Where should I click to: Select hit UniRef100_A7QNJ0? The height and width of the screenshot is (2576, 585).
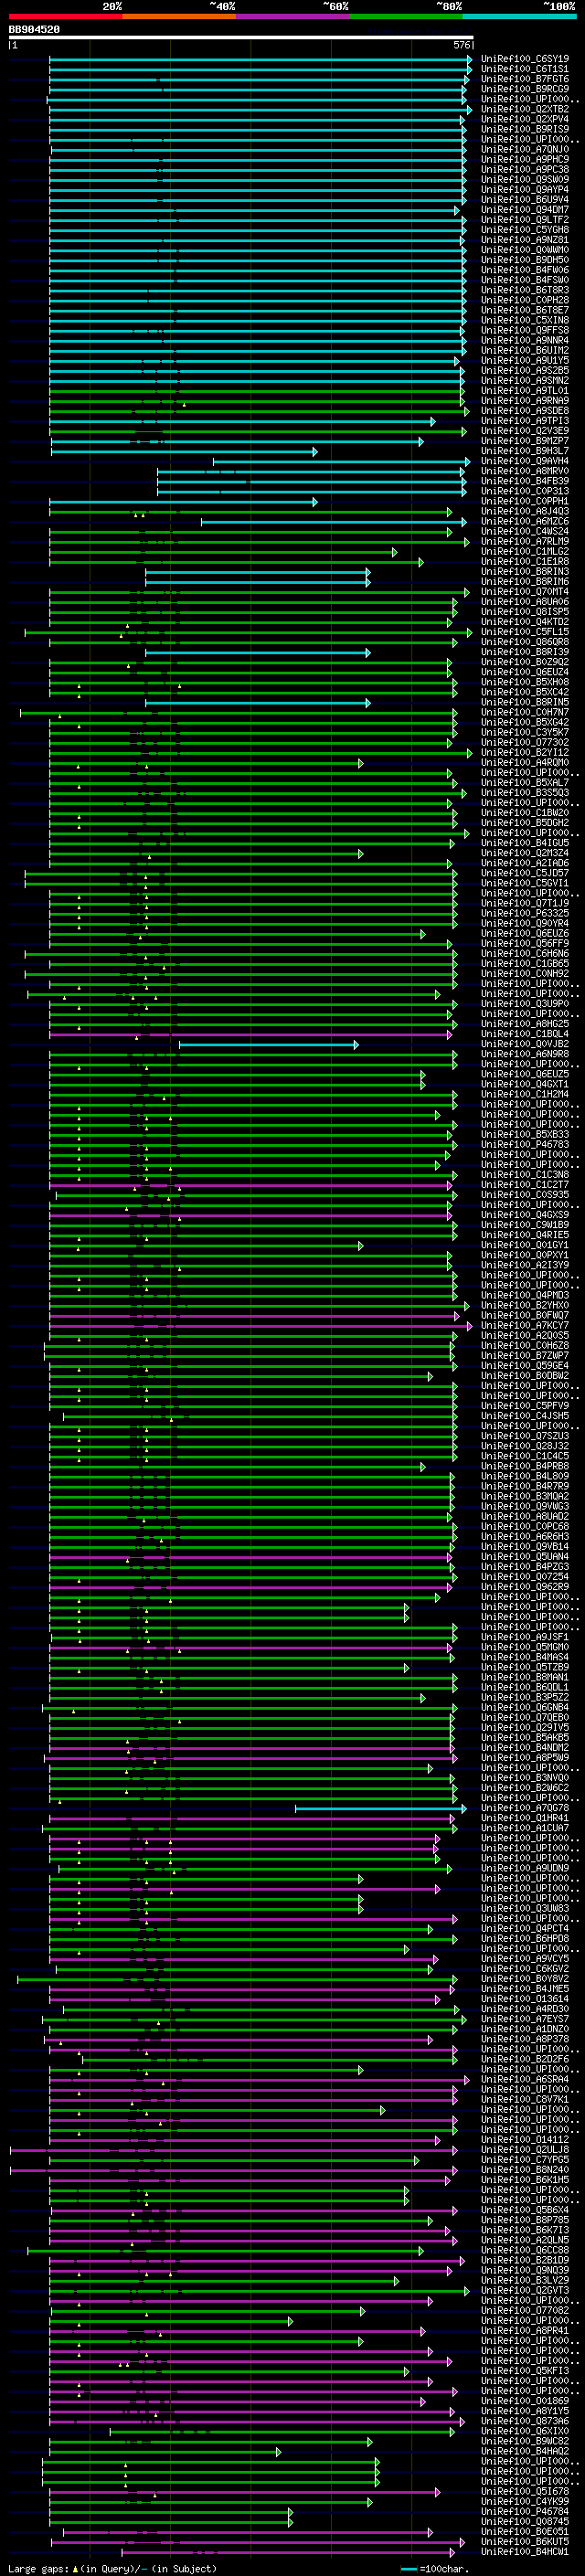(525, 149)
